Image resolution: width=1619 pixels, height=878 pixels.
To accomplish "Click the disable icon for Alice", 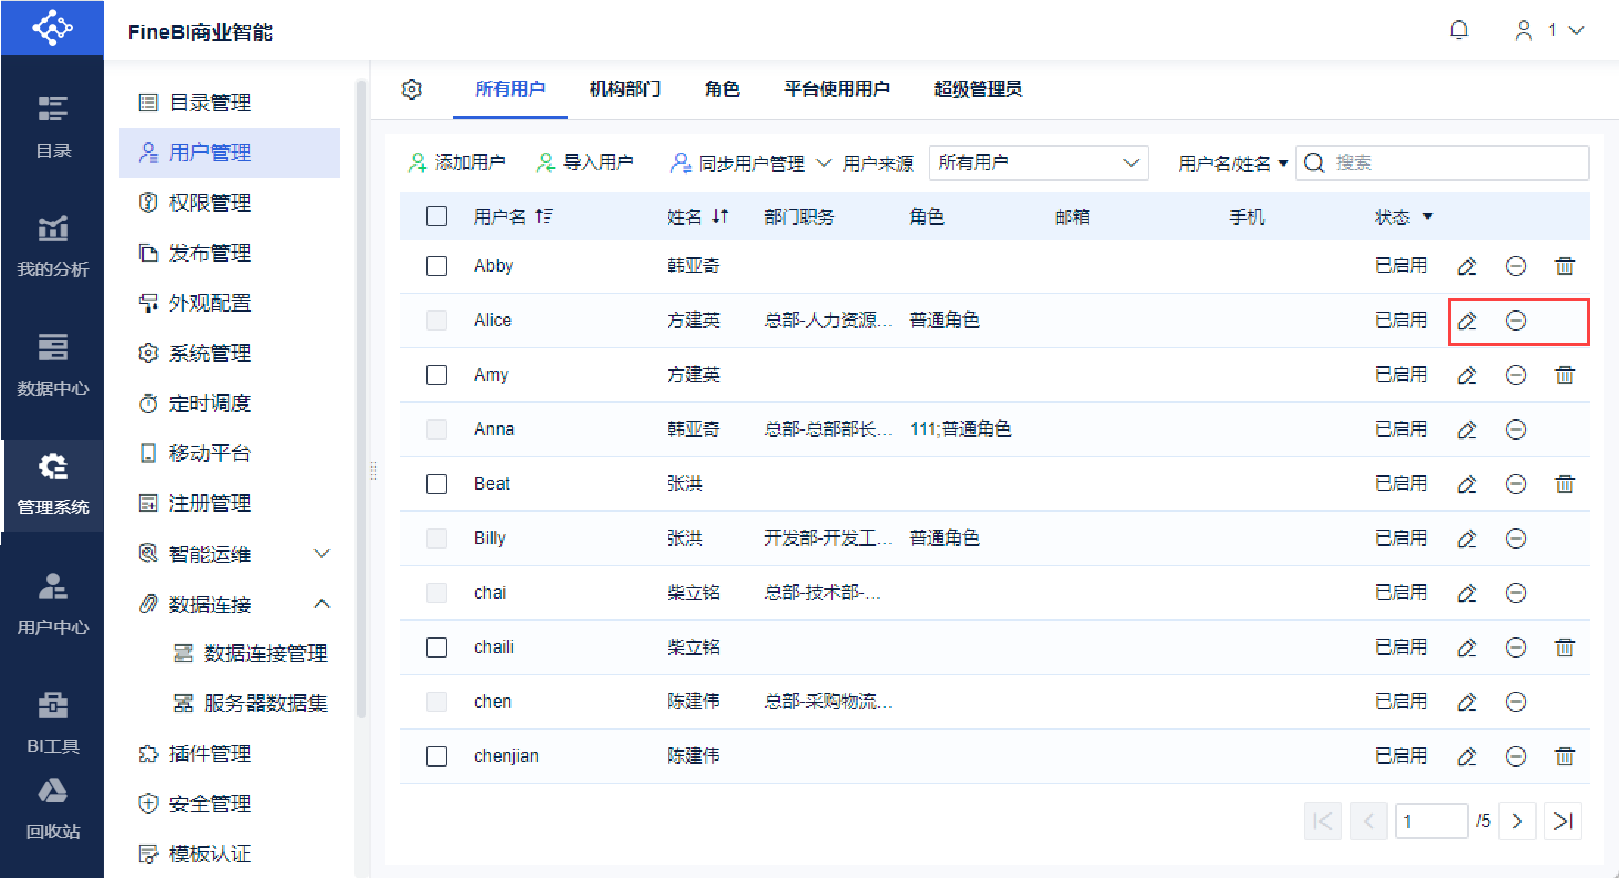I will pyautogui.click(x=1515, y=321).
